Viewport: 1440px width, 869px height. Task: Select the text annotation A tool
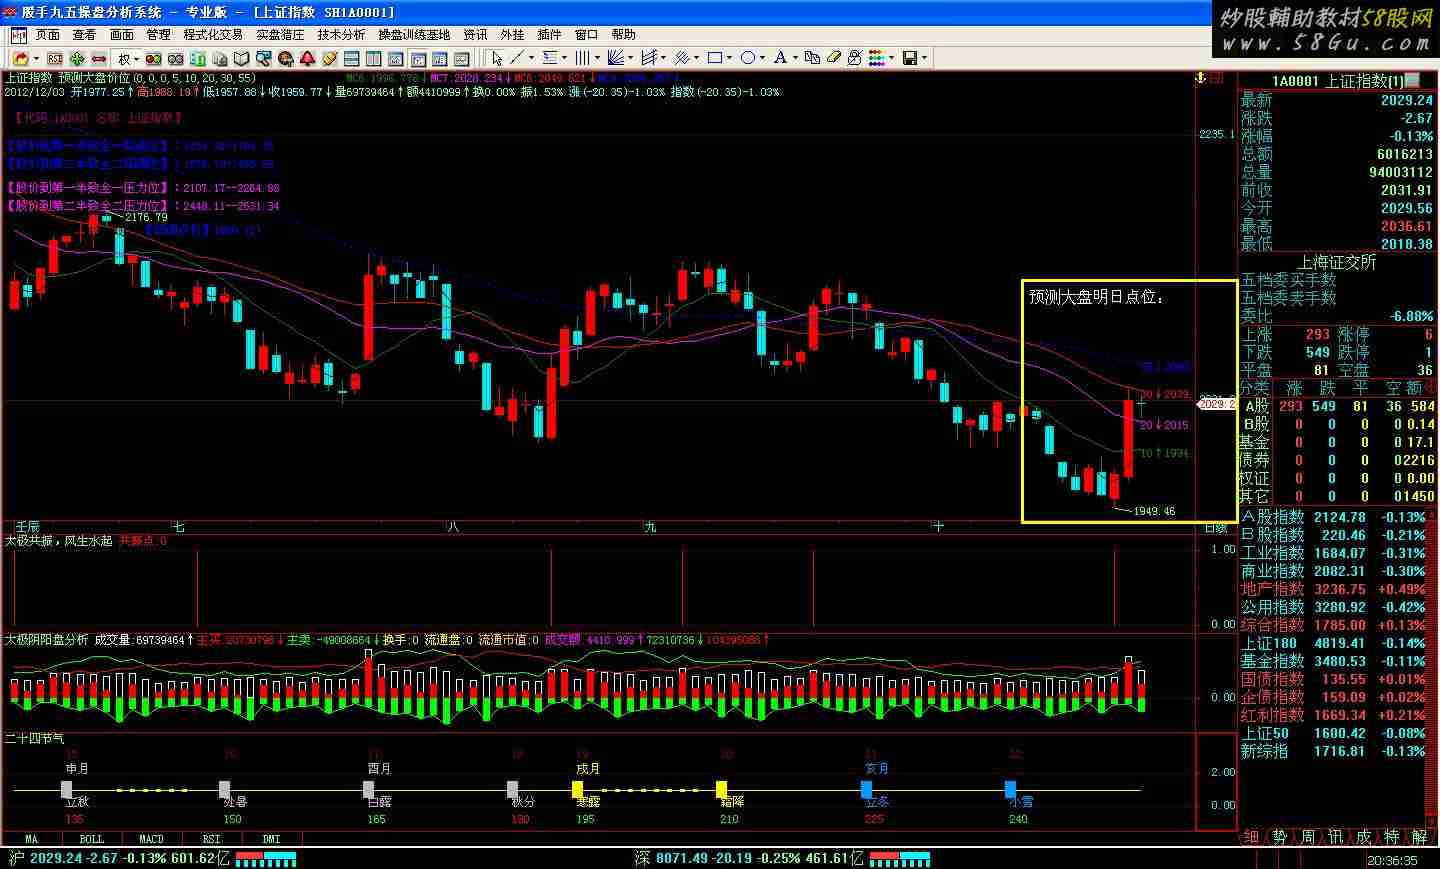pyautogui.click(x=780, y=58)
